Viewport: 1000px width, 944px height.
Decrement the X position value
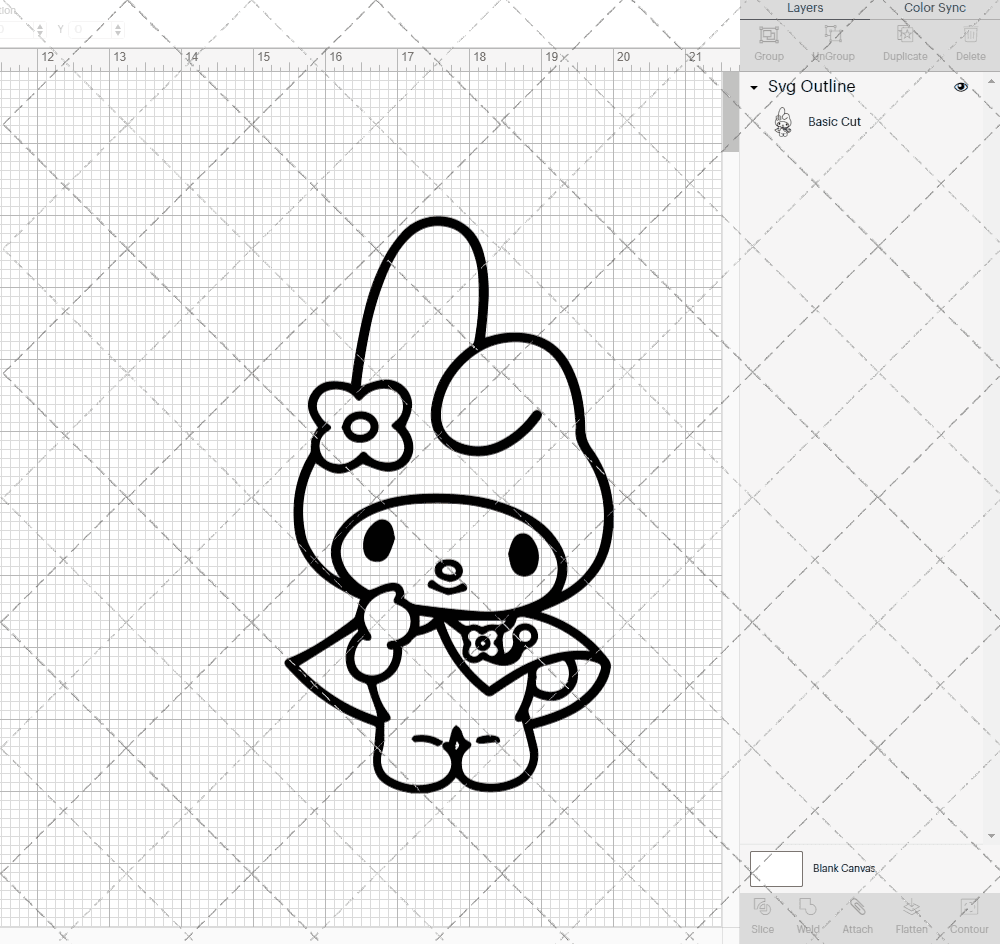click(x=40, y=33)
